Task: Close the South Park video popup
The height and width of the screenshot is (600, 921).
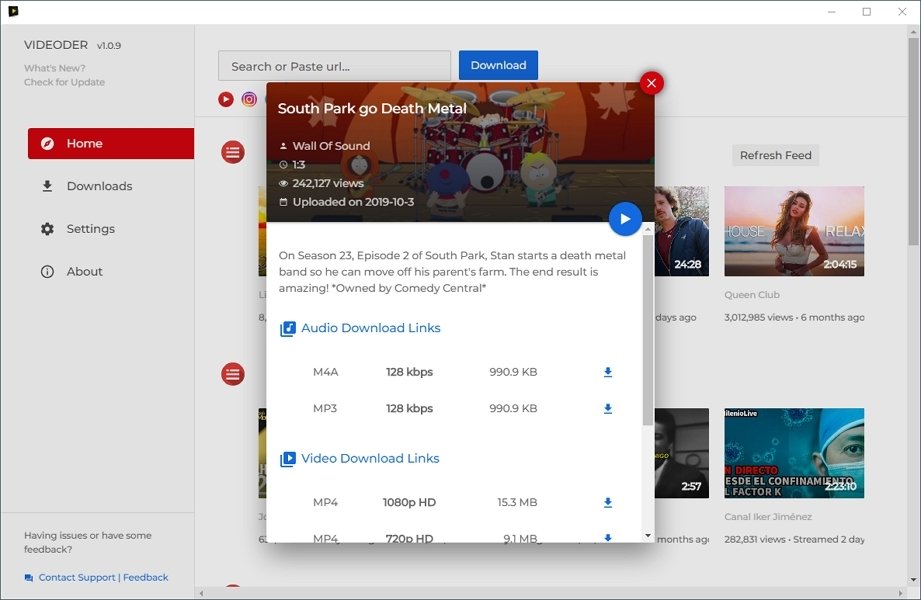Action: [651, 83]
